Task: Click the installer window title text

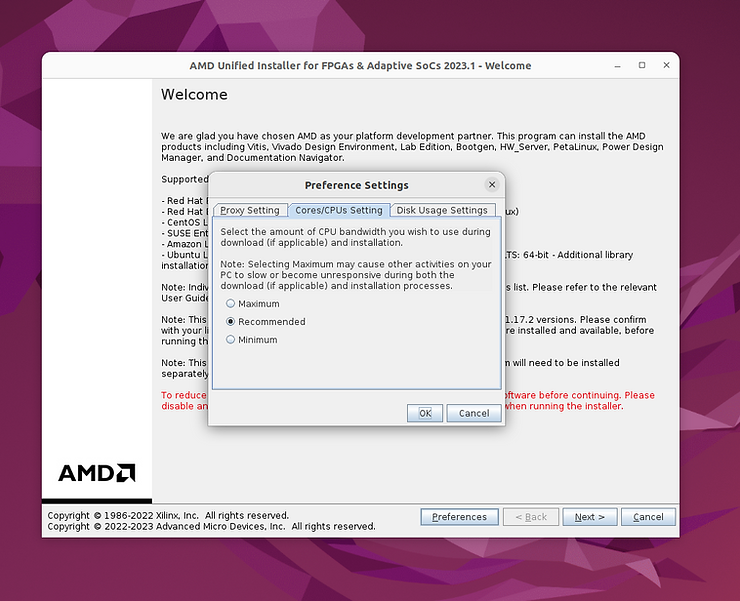Action: click(361, 66)
